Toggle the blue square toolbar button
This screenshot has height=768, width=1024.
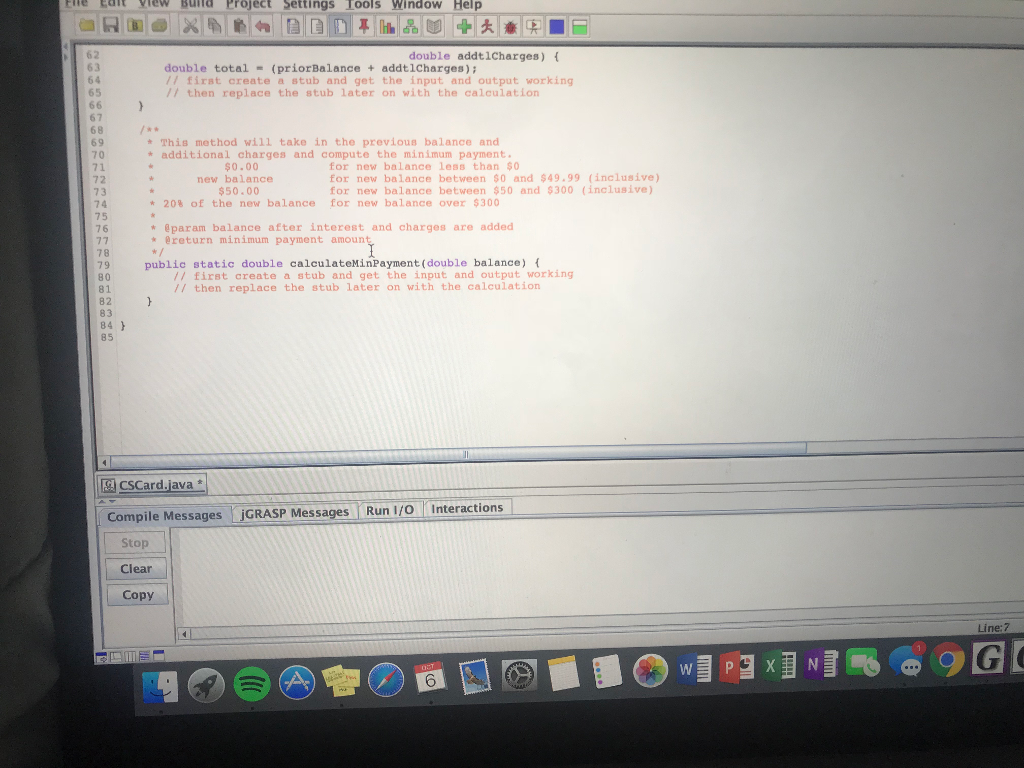point(556,27)
